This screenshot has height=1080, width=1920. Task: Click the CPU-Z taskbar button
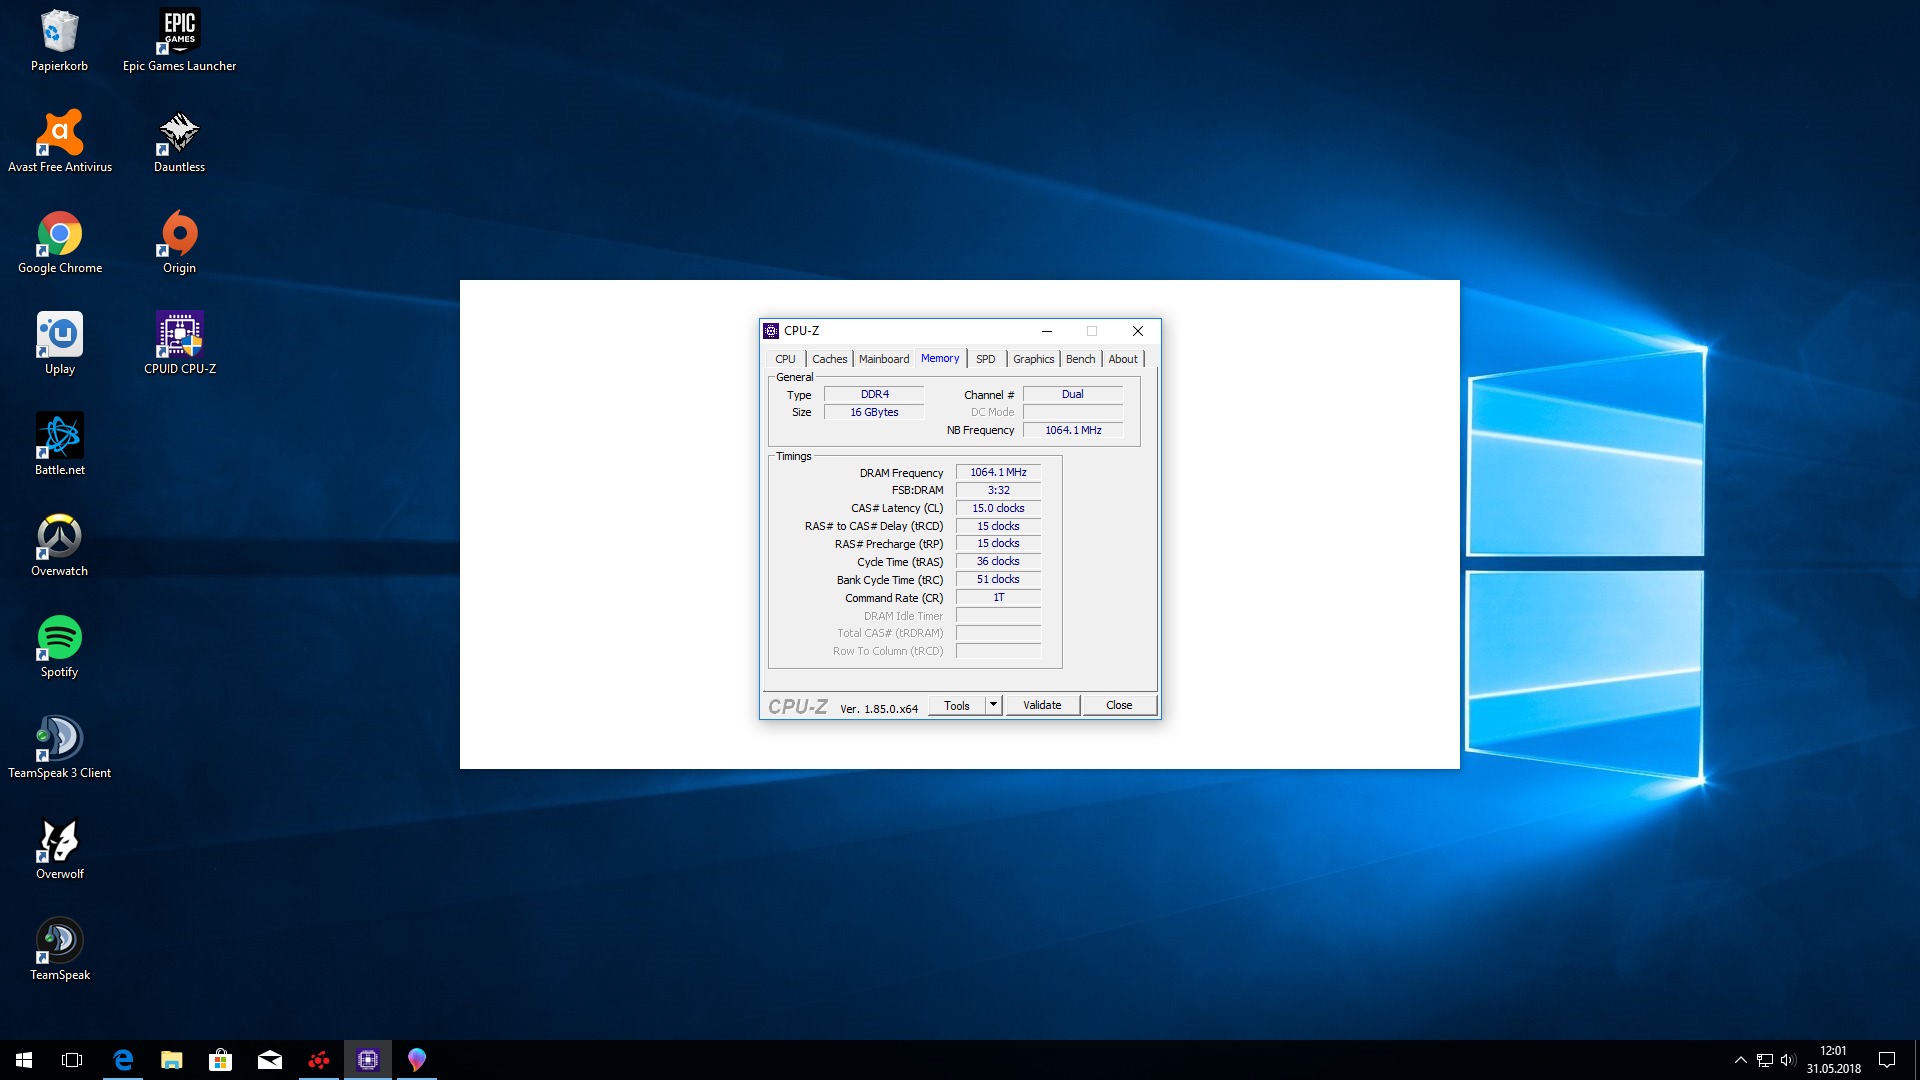click(368, 1060)
